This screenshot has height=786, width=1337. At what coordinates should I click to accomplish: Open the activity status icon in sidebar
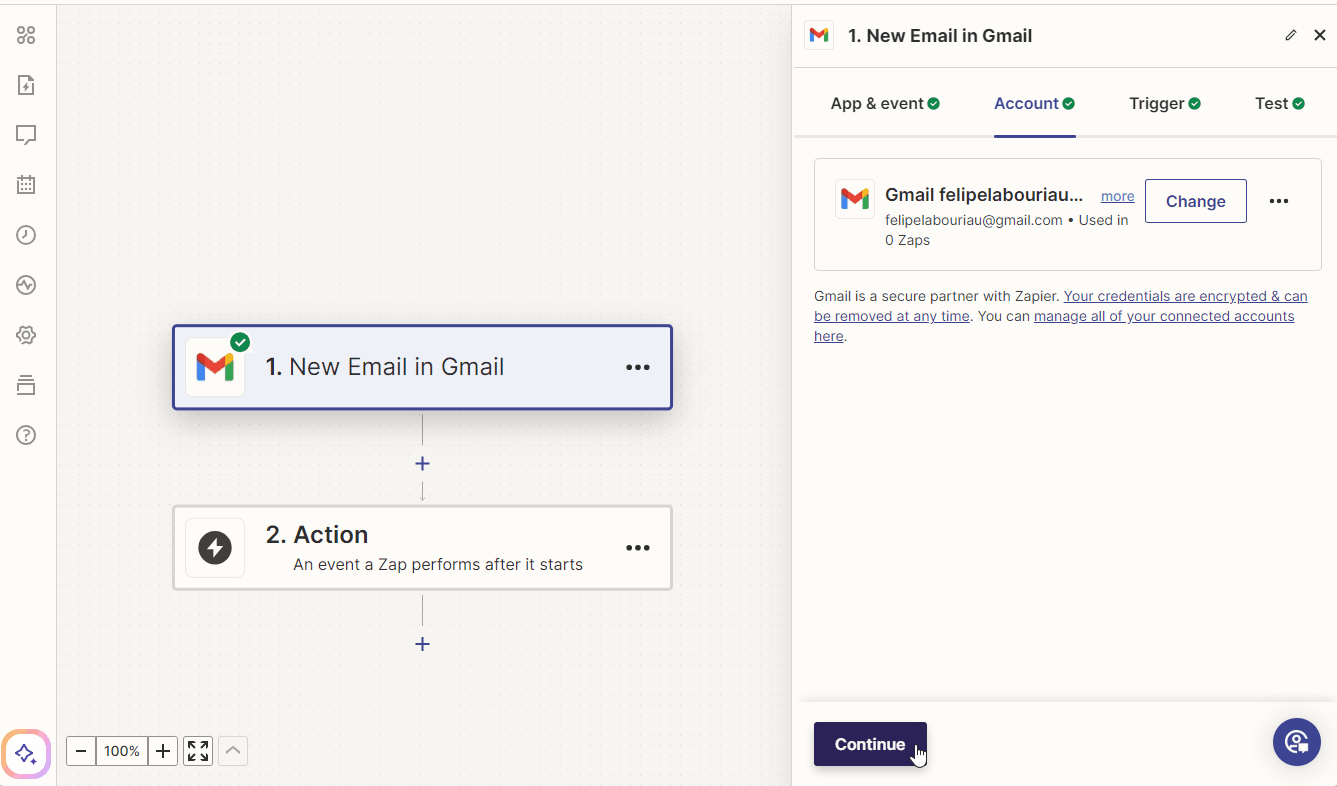coord(26,285)
